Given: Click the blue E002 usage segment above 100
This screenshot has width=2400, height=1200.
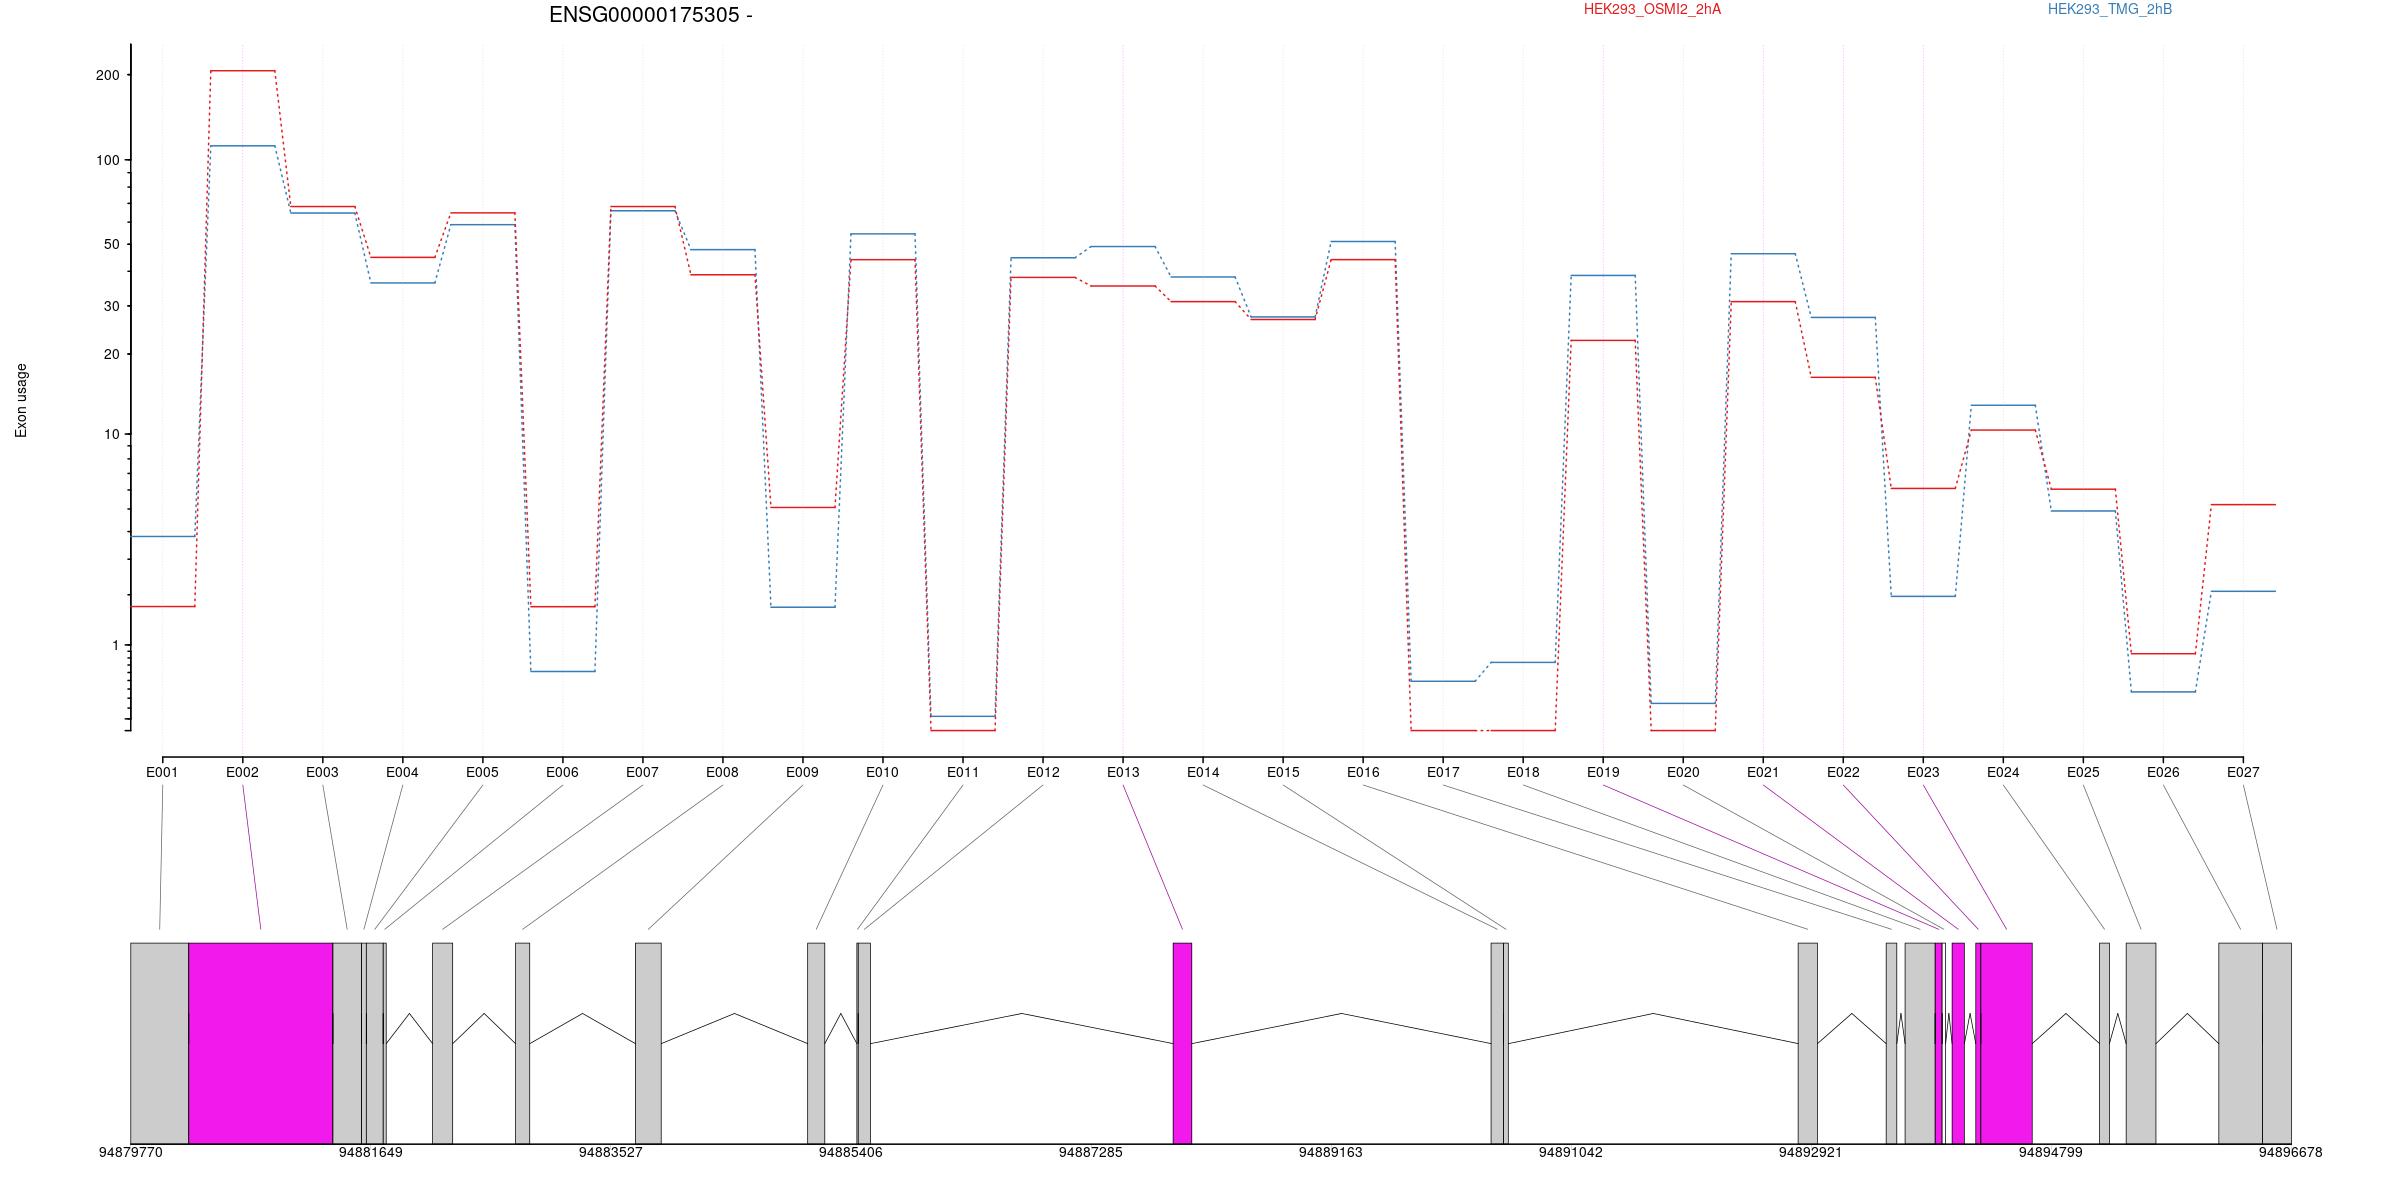Looking at the screenshot, I should tap(242, 146).
